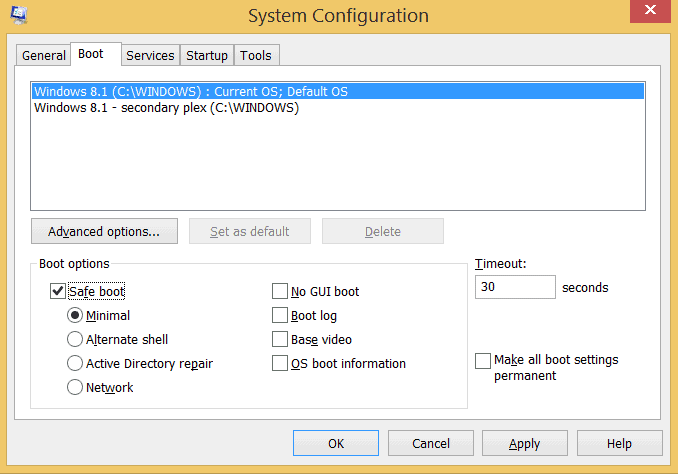Pick the Network safe boot option
Screen dimensions: 678x475
(x=75, y=387)
